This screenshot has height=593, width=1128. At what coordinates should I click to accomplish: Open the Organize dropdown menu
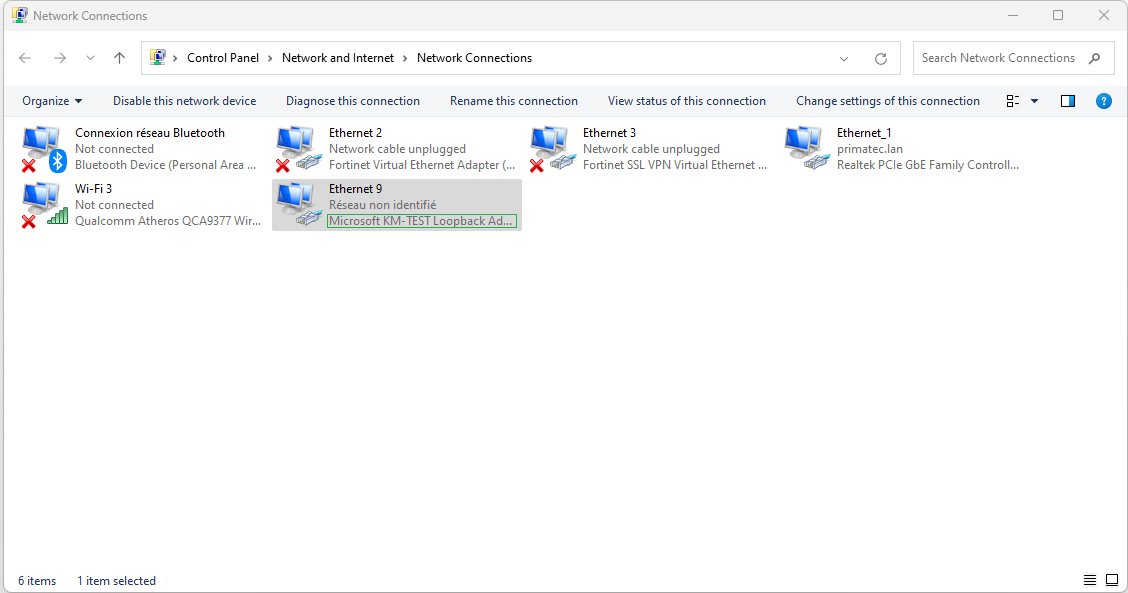click(52, 101)
